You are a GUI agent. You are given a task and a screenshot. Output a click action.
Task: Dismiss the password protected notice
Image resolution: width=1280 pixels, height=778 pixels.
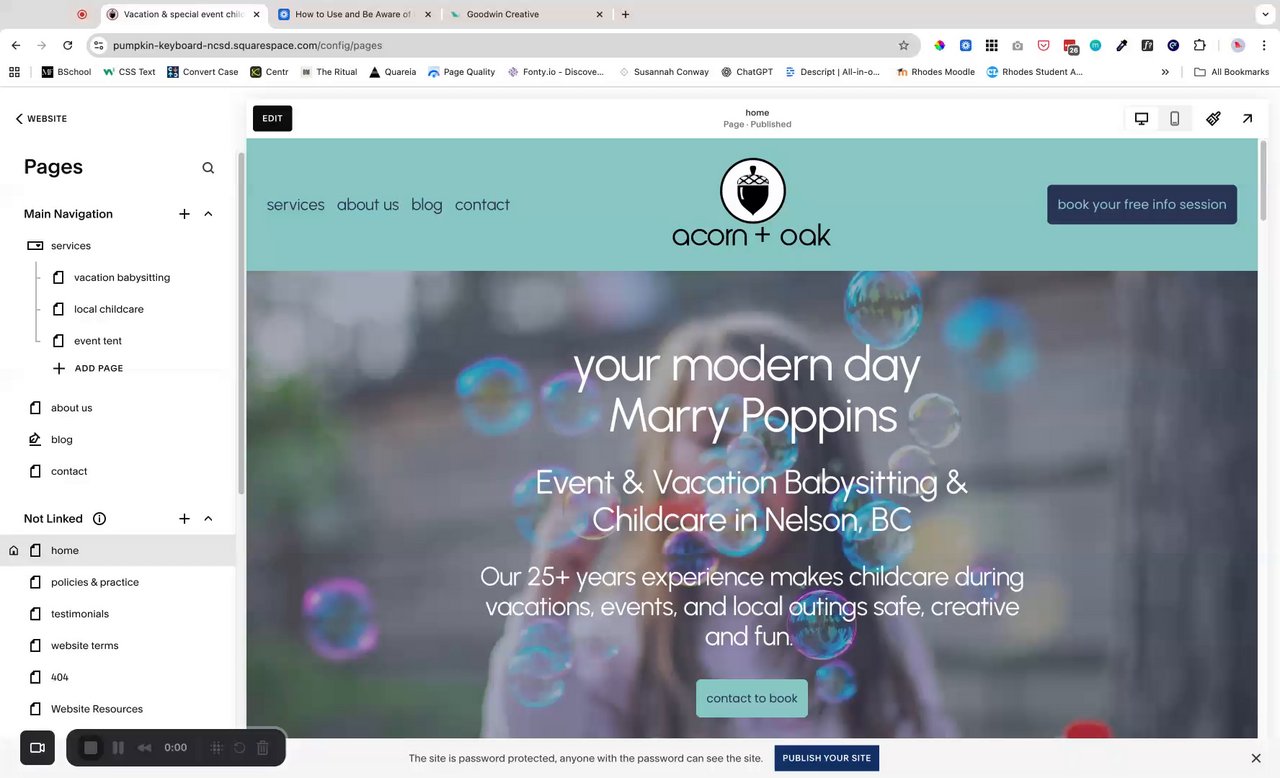click(1256, 758)
